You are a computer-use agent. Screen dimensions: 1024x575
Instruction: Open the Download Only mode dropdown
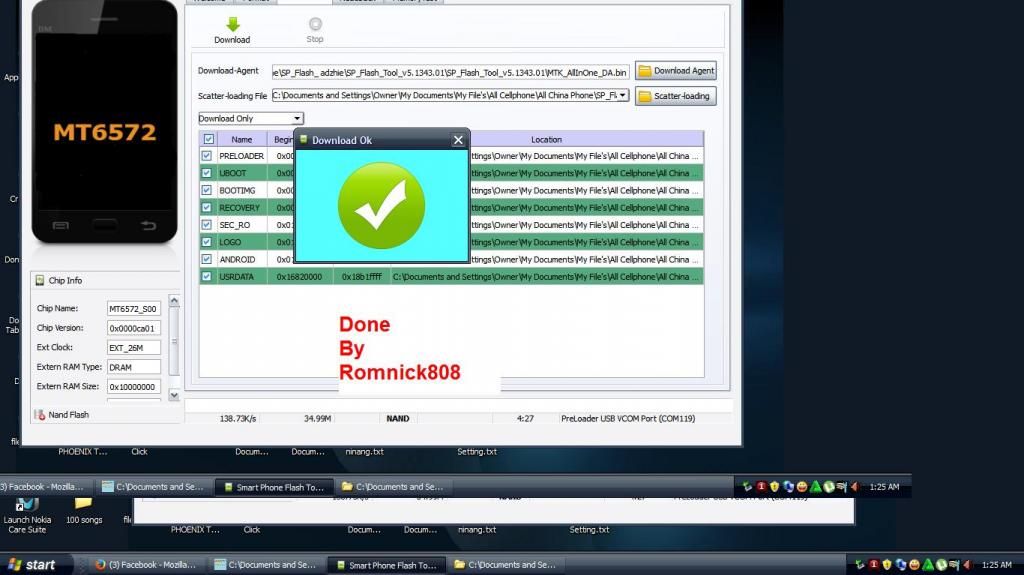tap(297, 118)
